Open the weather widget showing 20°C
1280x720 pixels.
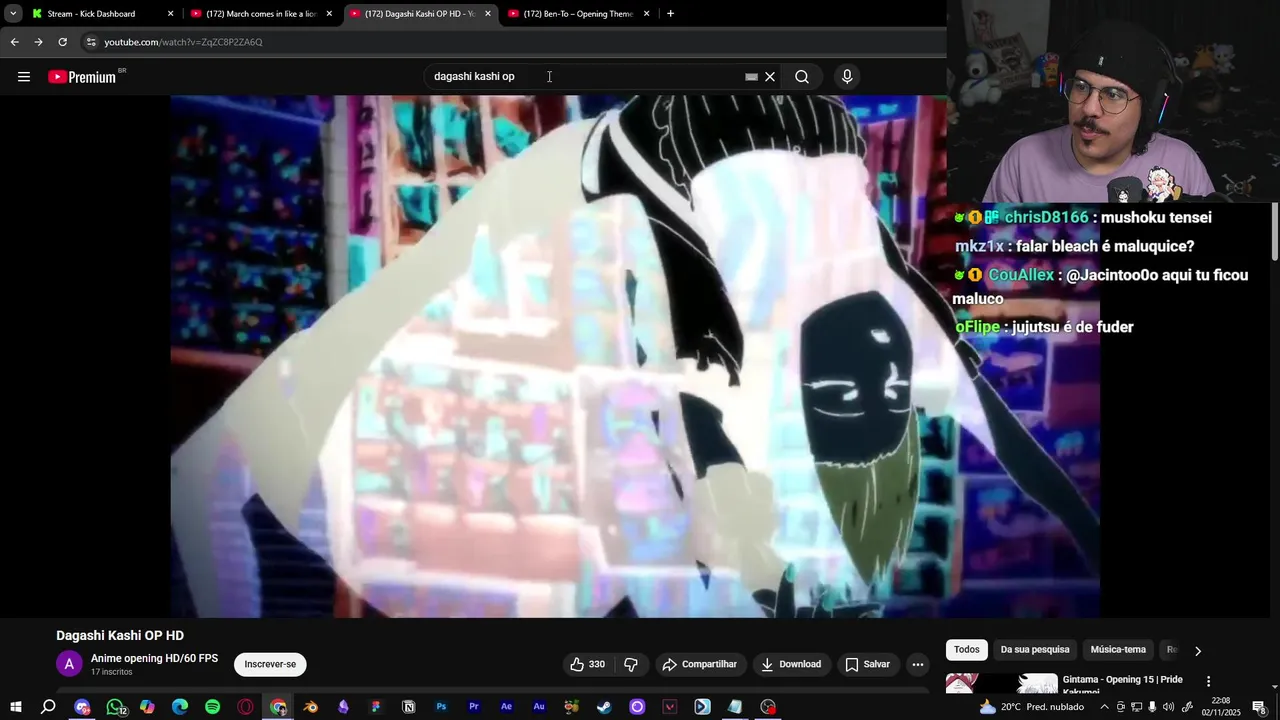tap(1032, 707)
